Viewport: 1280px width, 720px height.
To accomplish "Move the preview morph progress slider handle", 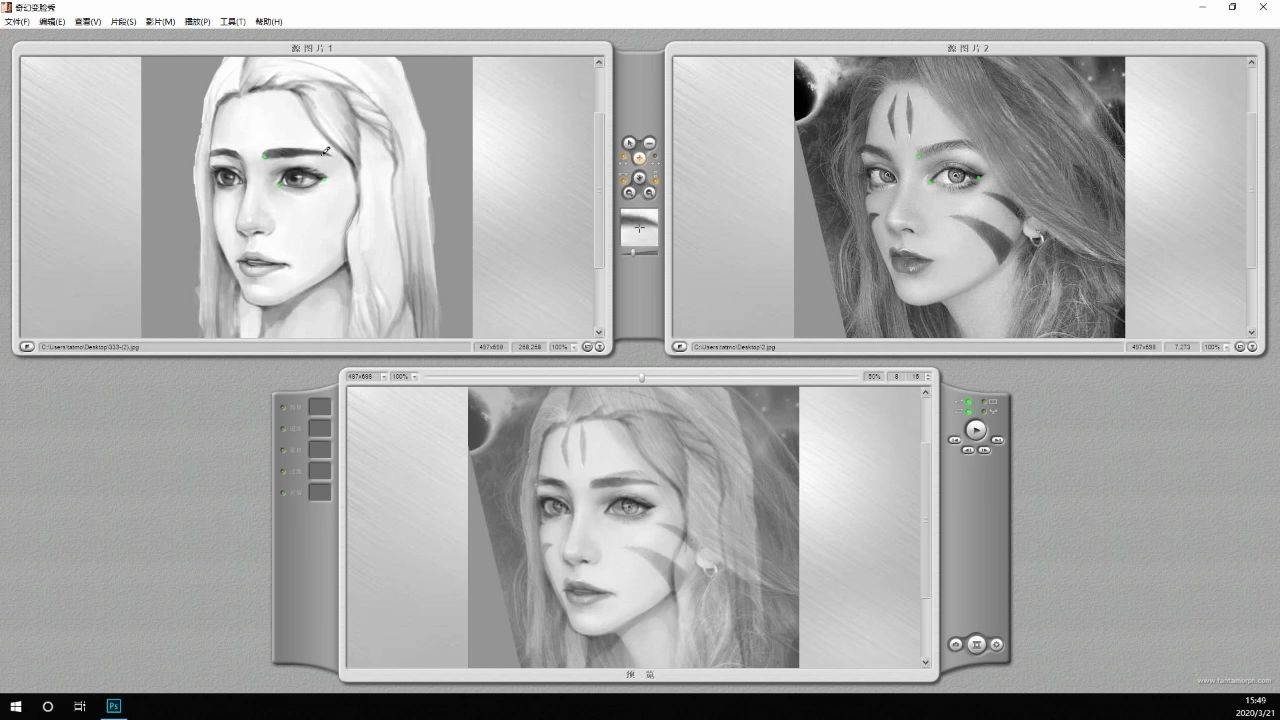I will (x=642, y=377).
